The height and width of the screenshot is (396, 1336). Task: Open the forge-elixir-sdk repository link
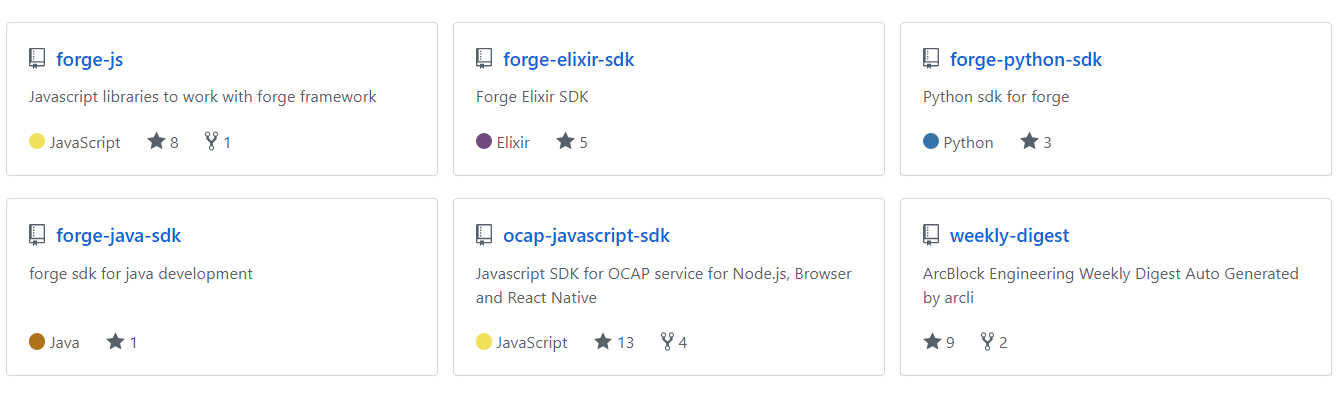(x=569, y=59)
